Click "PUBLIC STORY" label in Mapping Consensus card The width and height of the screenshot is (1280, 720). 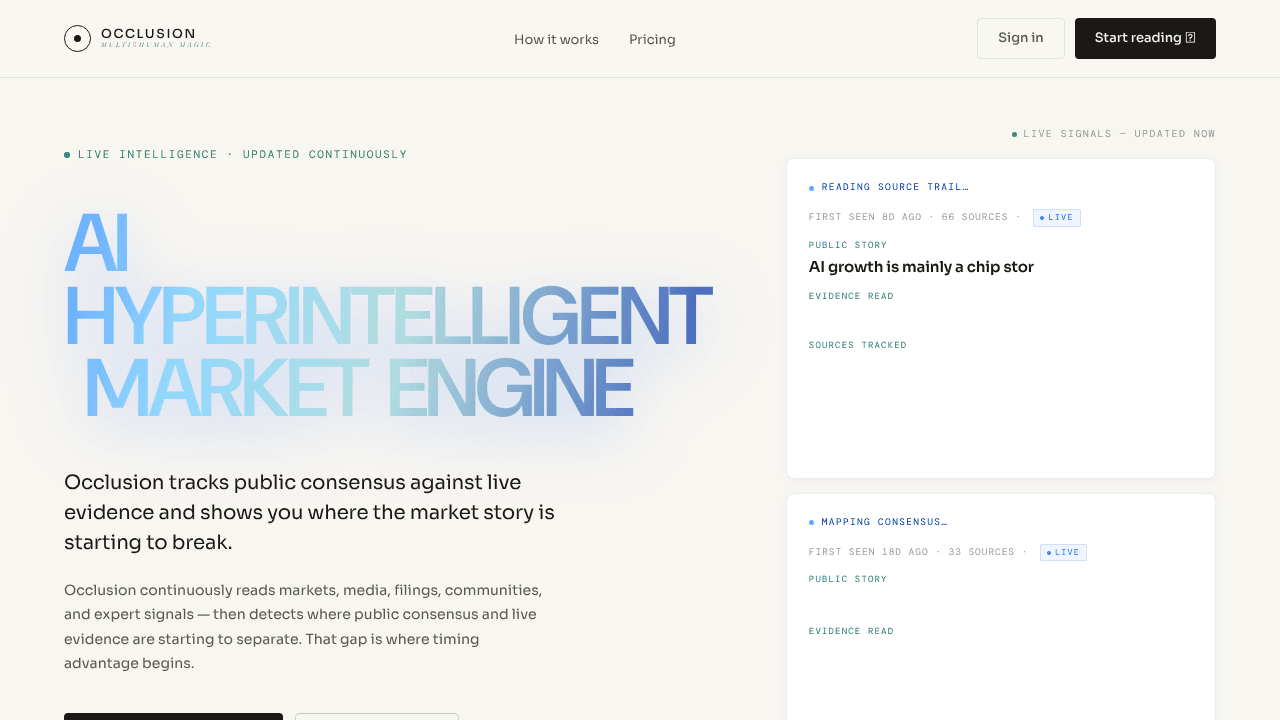pyautogui.click(x=848, y=579)
